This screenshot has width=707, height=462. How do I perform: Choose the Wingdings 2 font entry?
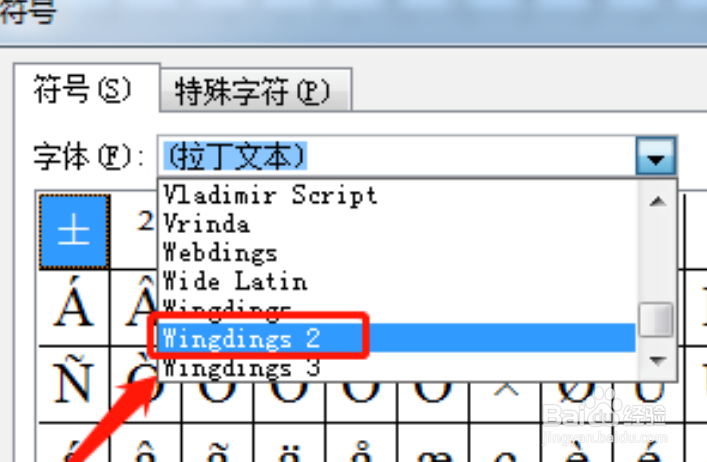click(x=397, y=338)
